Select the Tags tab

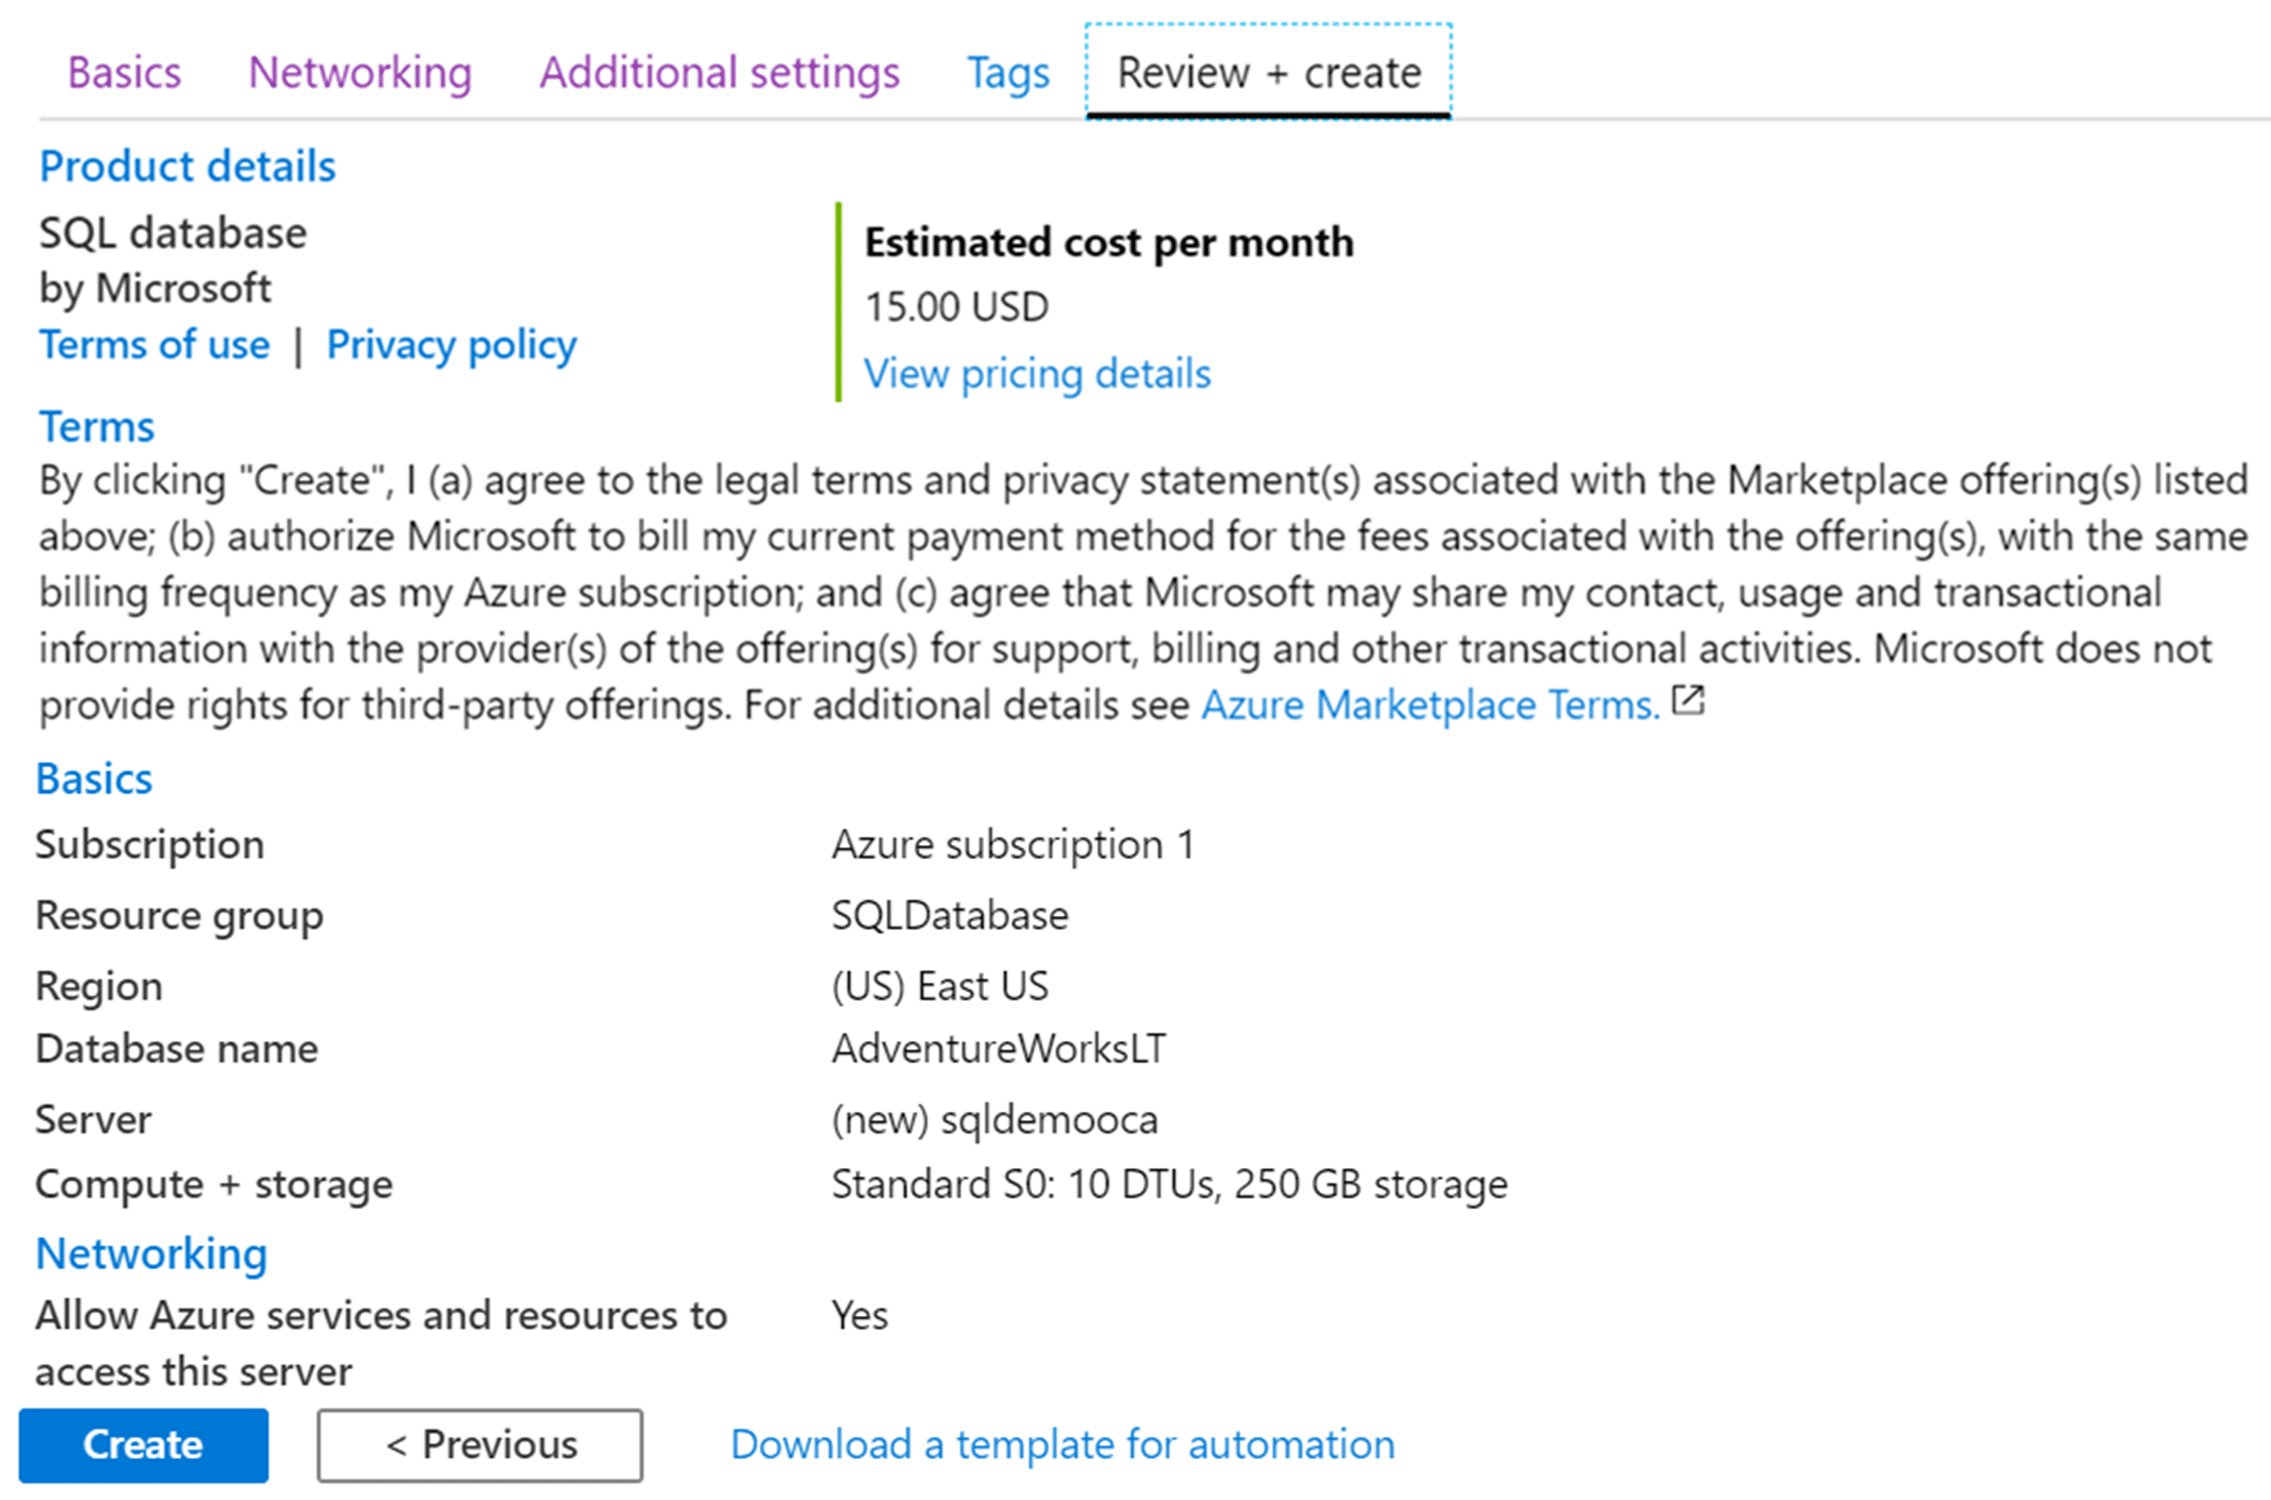[1008, 72]
